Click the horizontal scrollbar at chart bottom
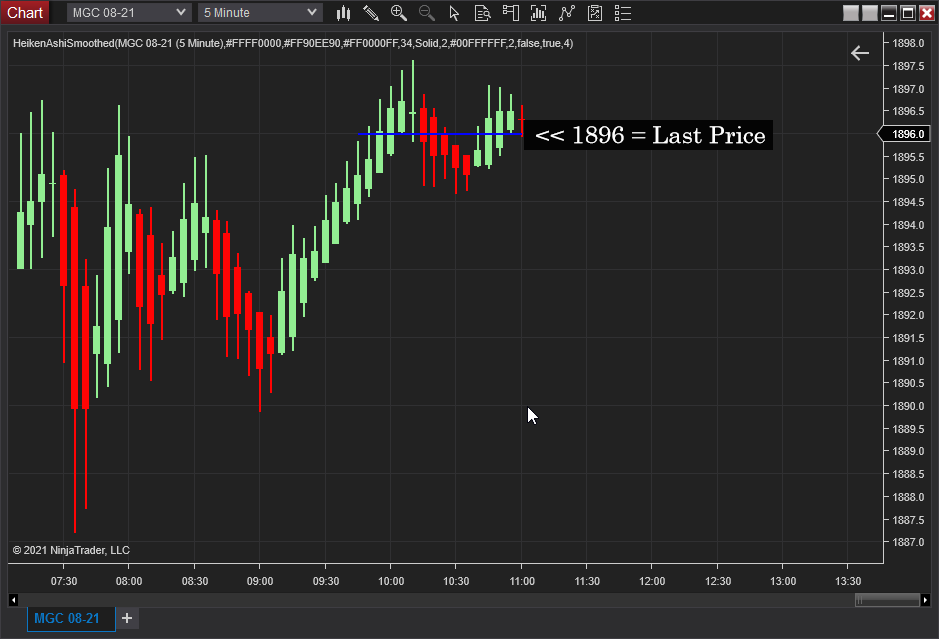 coord(890,599)
